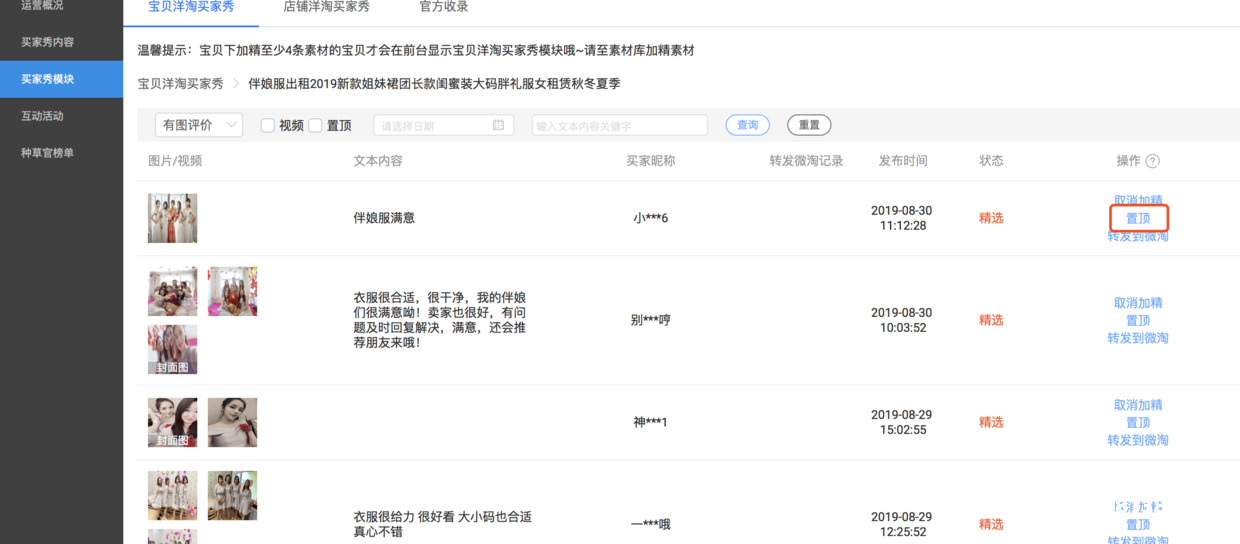Screen dimensions: 1240x544
Task: Click 转发到微淘 for the 神***1 review
Action: tap(1138, 440)
